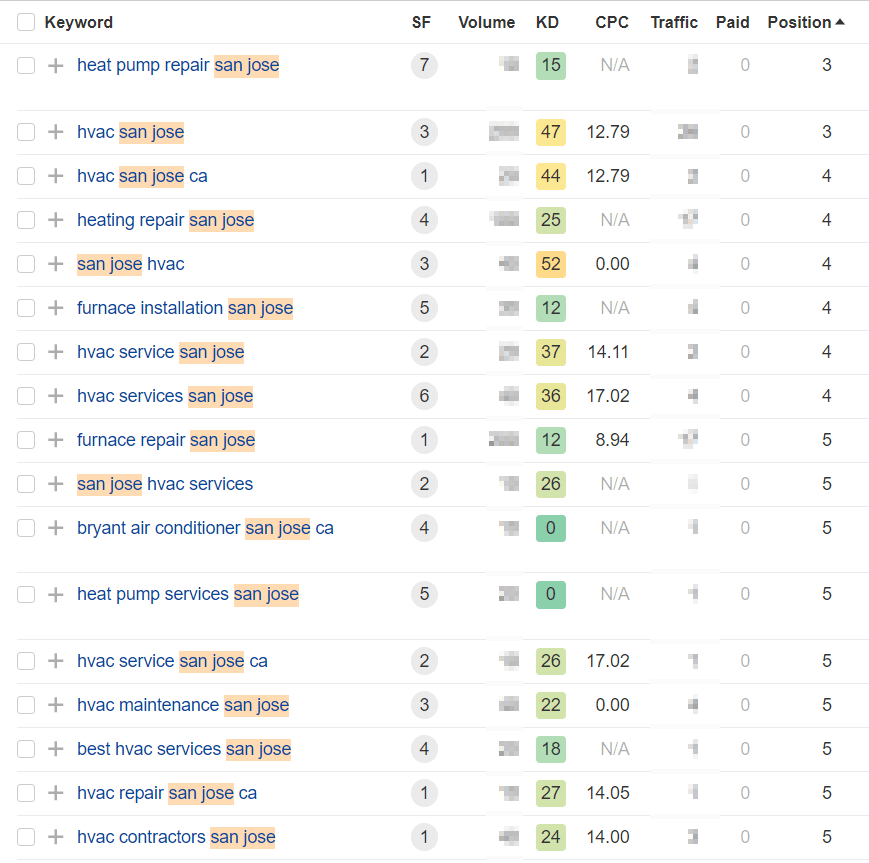Check the checkbox for "furnace repair san jose"
Viewport: 869px width, 863px height.
point(25,440)
